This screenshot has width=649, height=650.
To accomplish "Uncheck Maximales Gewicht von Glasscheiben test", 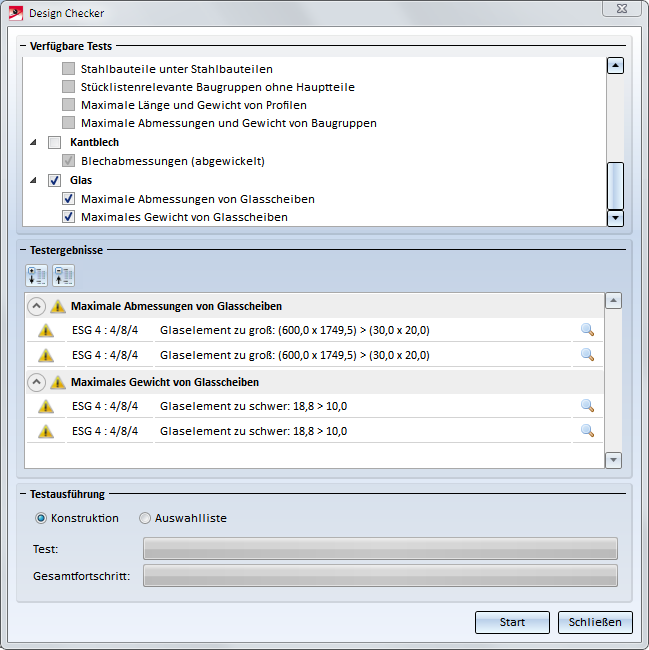I will (x=68, y=216).
